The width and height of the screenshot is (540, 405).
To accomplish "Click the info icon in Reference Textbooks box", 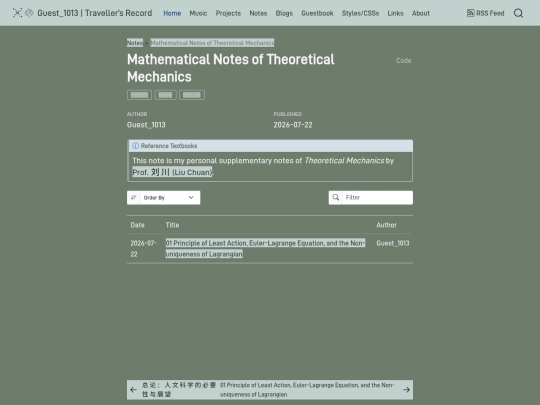I will pos(136,146).
